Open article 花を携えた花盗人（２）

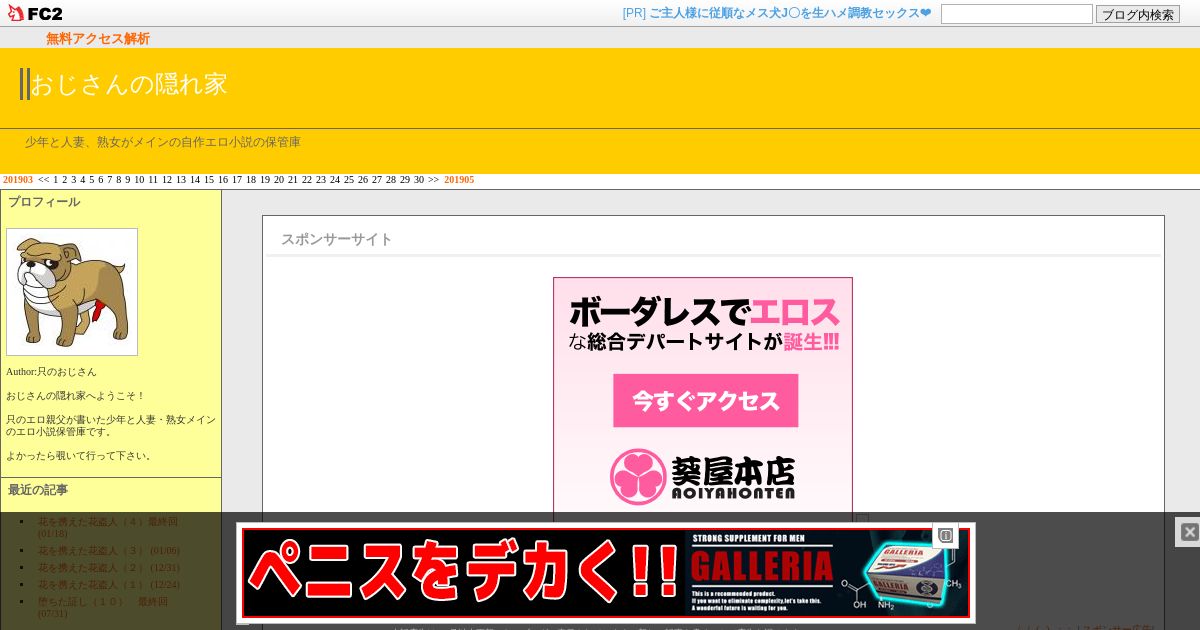[x=108, y=568]
